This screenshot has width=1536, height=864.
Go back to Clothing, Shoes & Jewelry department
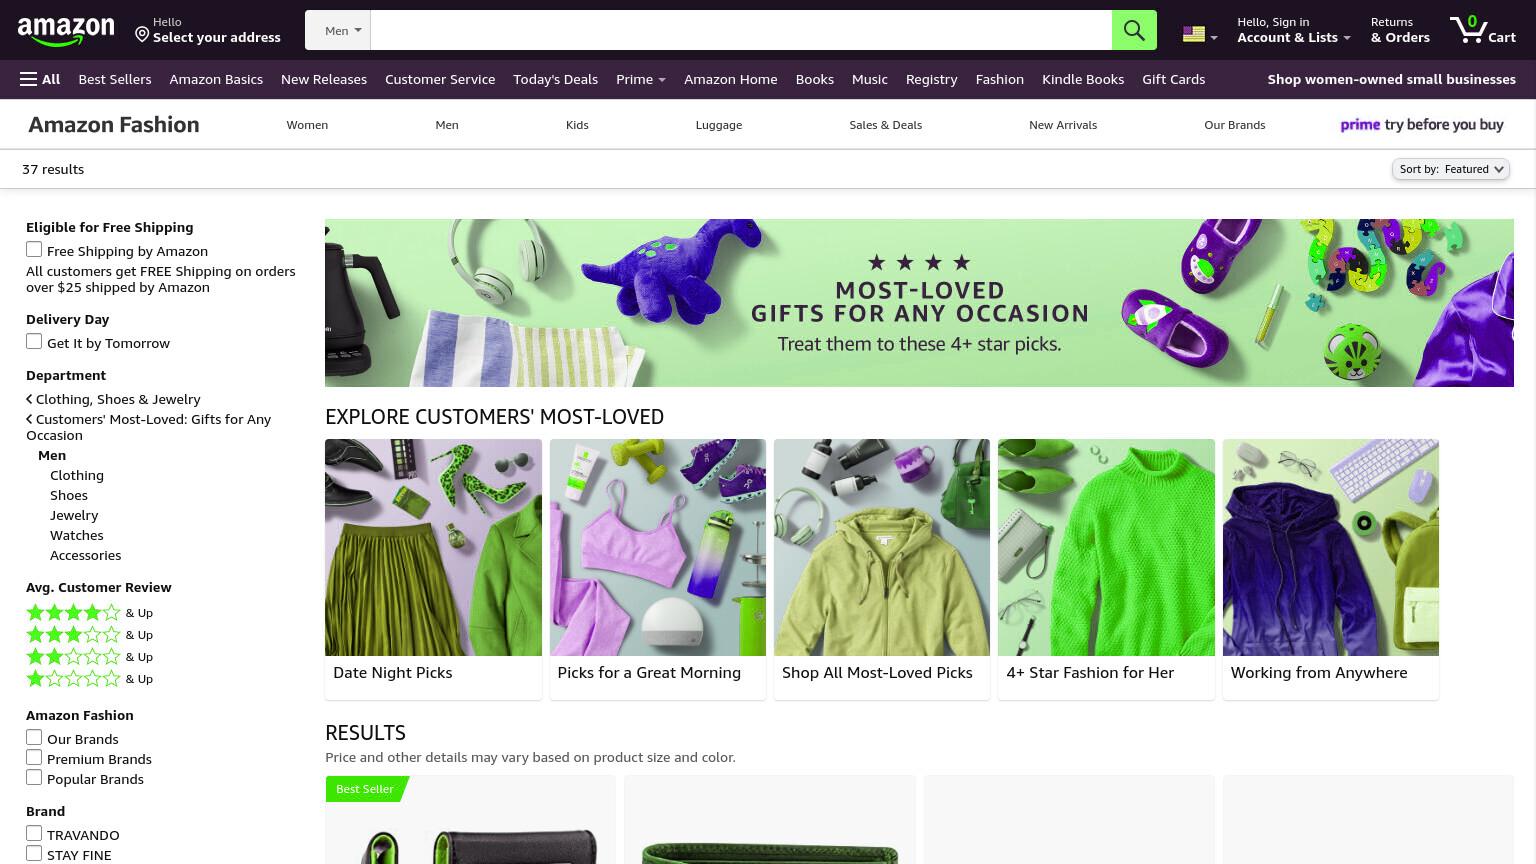point(113,399)
